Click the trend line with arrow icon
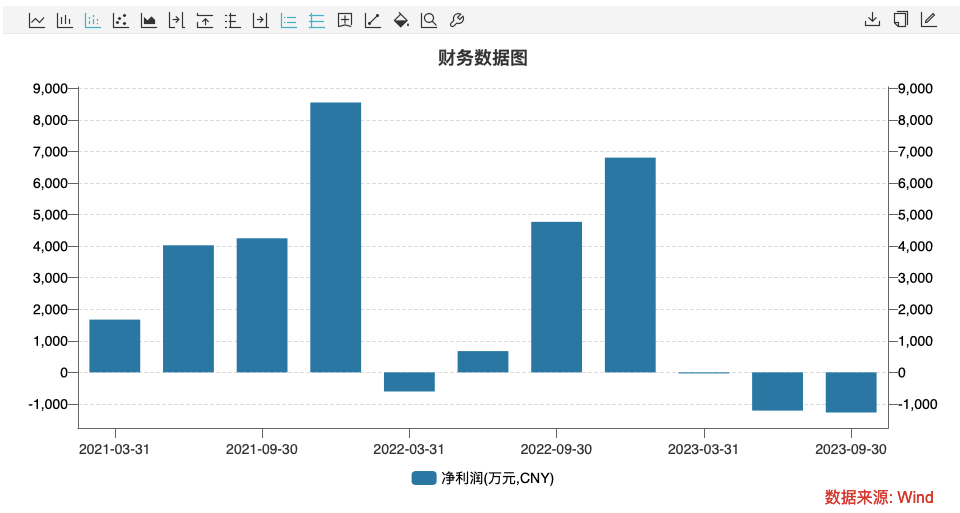 tap(373, 20)
